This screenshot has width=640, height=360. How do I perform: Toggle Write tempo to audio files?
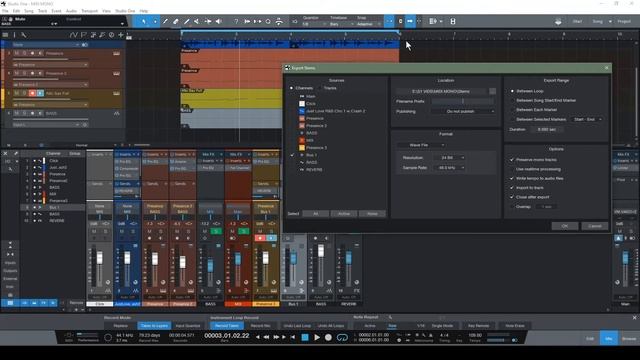512,178
